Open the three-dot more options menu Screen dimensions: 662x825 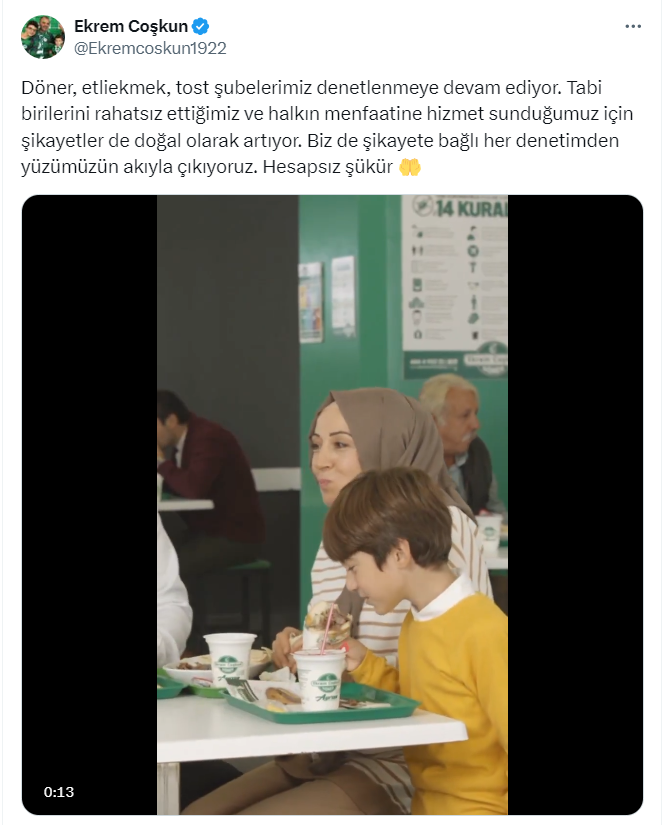point(633,26)
